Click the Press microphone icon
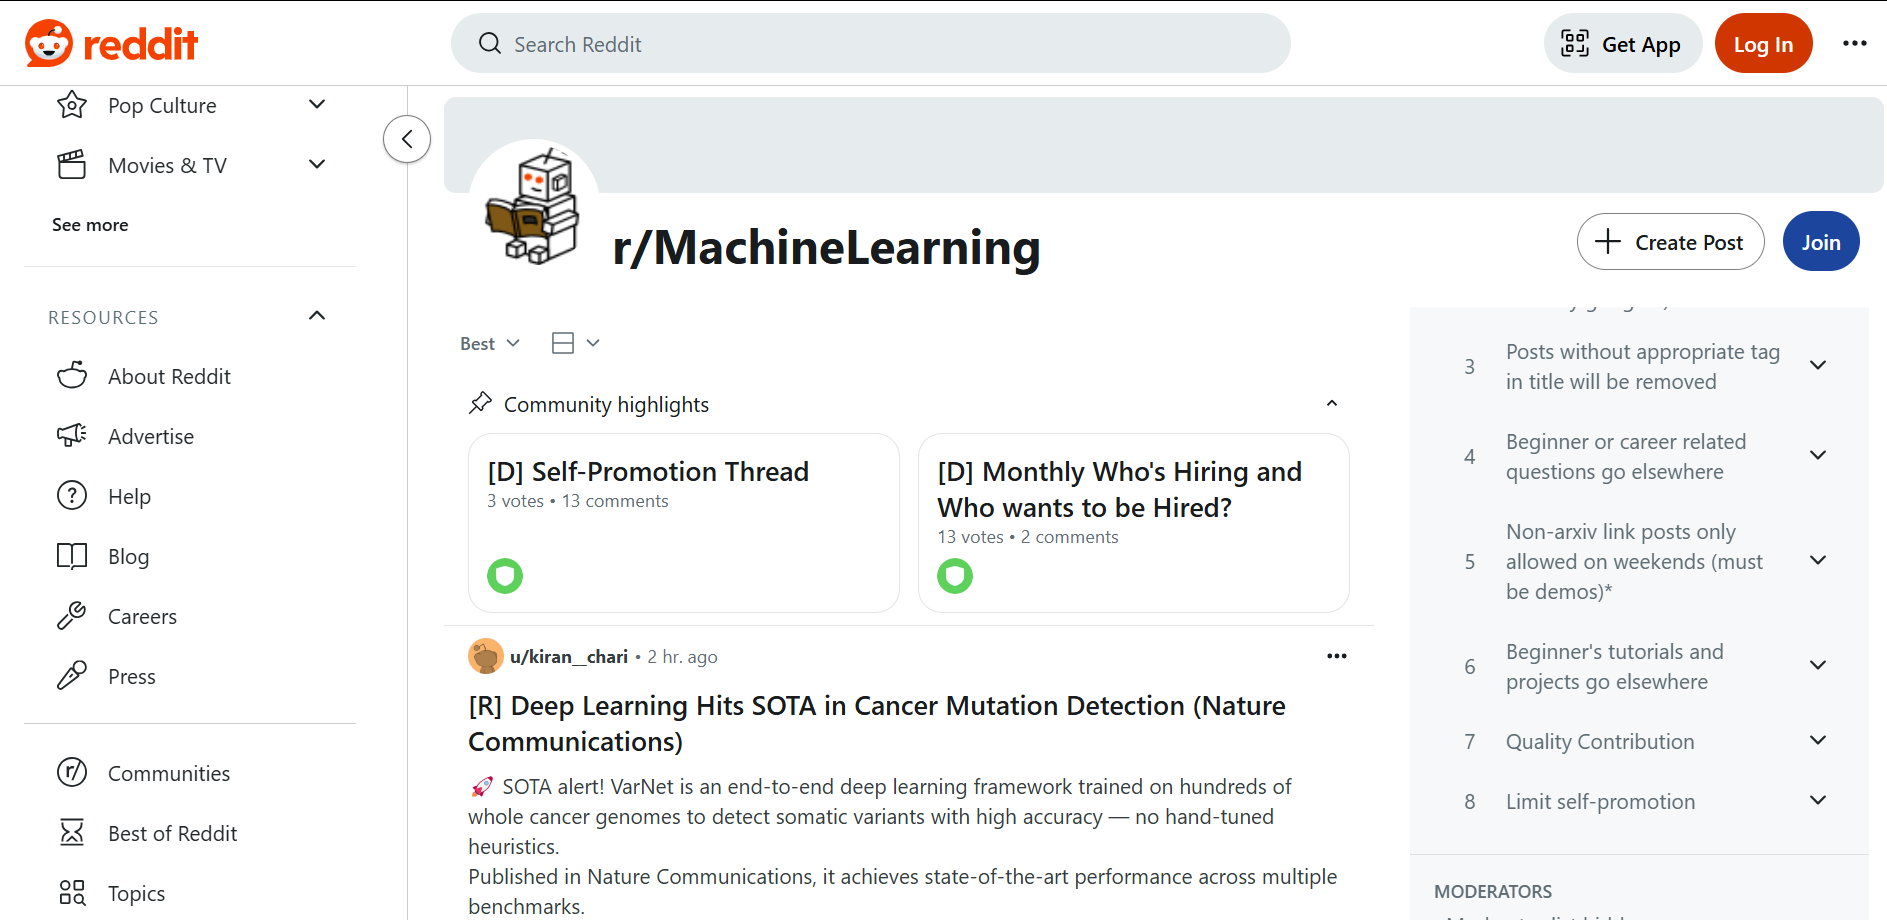Image resolution: width=1887 pixels, height=920 pixels. tap(71, 675)
